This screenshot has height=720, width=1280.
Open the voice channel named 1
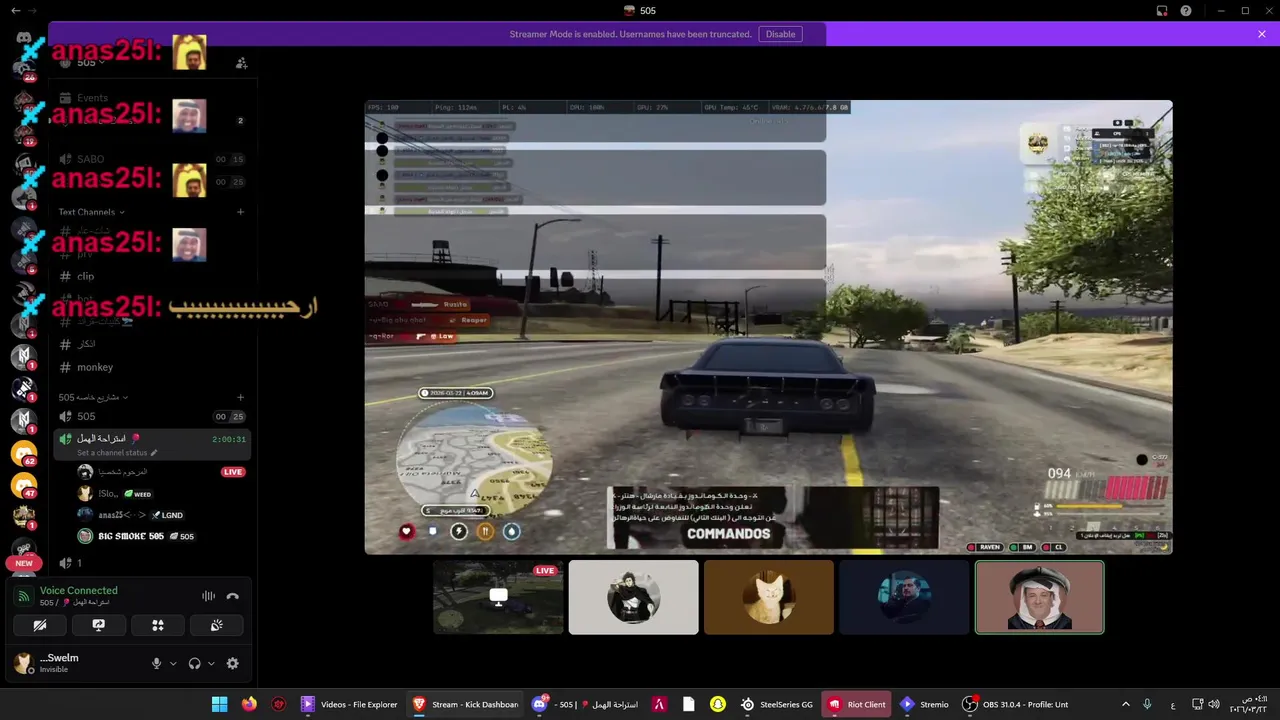tap(150, 563)
